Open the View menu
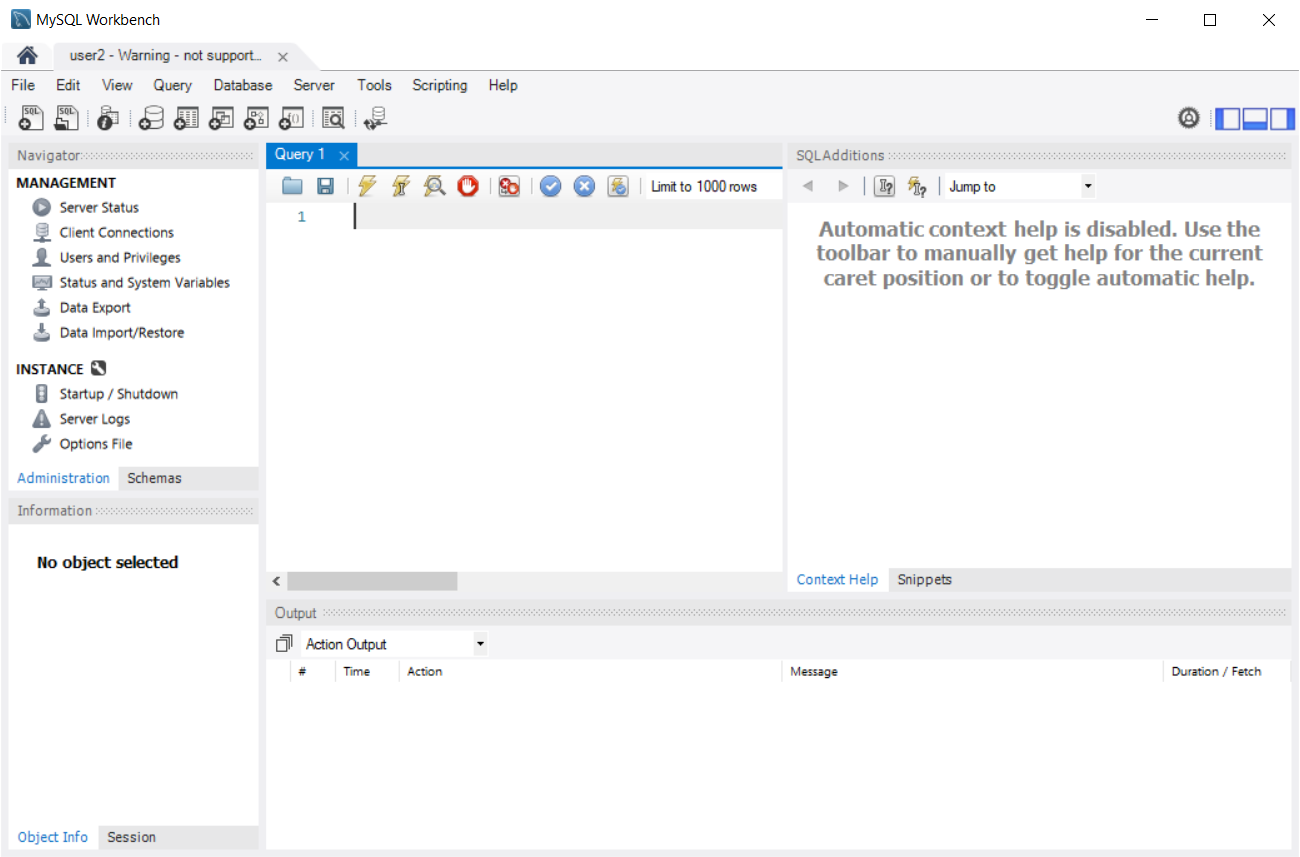Viewport: 1300px width, 857px height. point(117,85)
